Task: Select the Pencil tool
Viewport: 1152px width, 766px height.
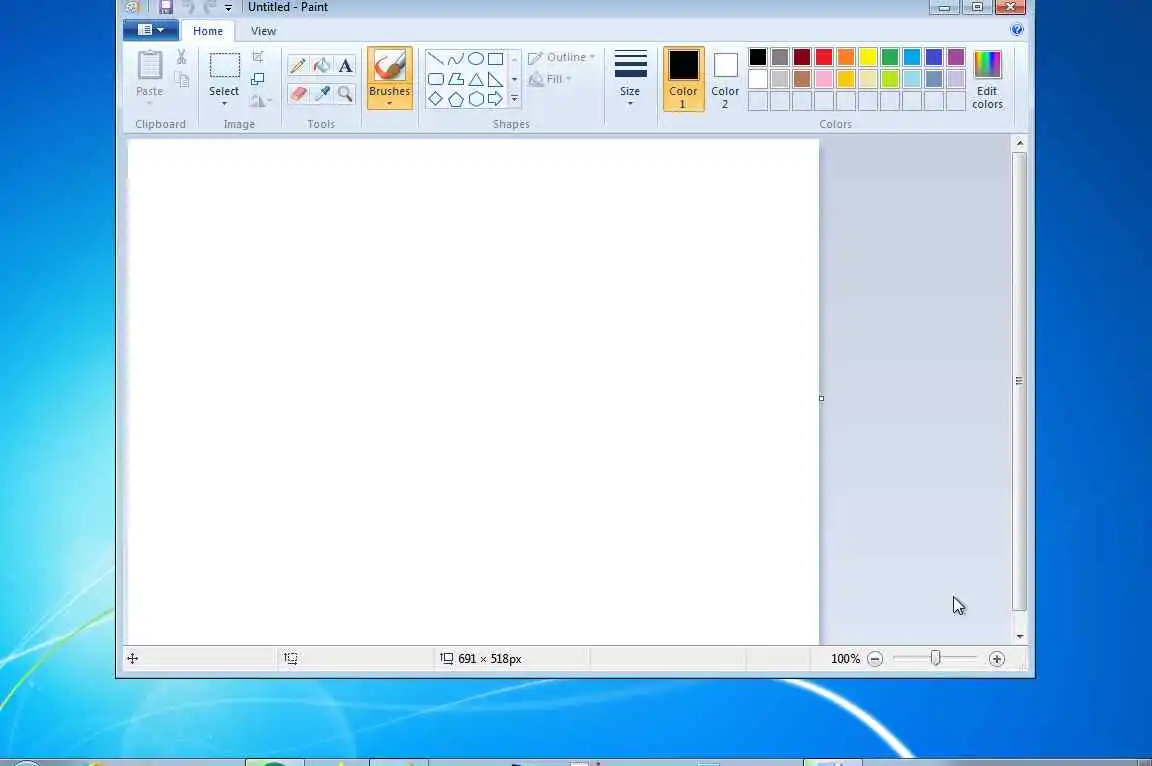Action: (298, 65)
